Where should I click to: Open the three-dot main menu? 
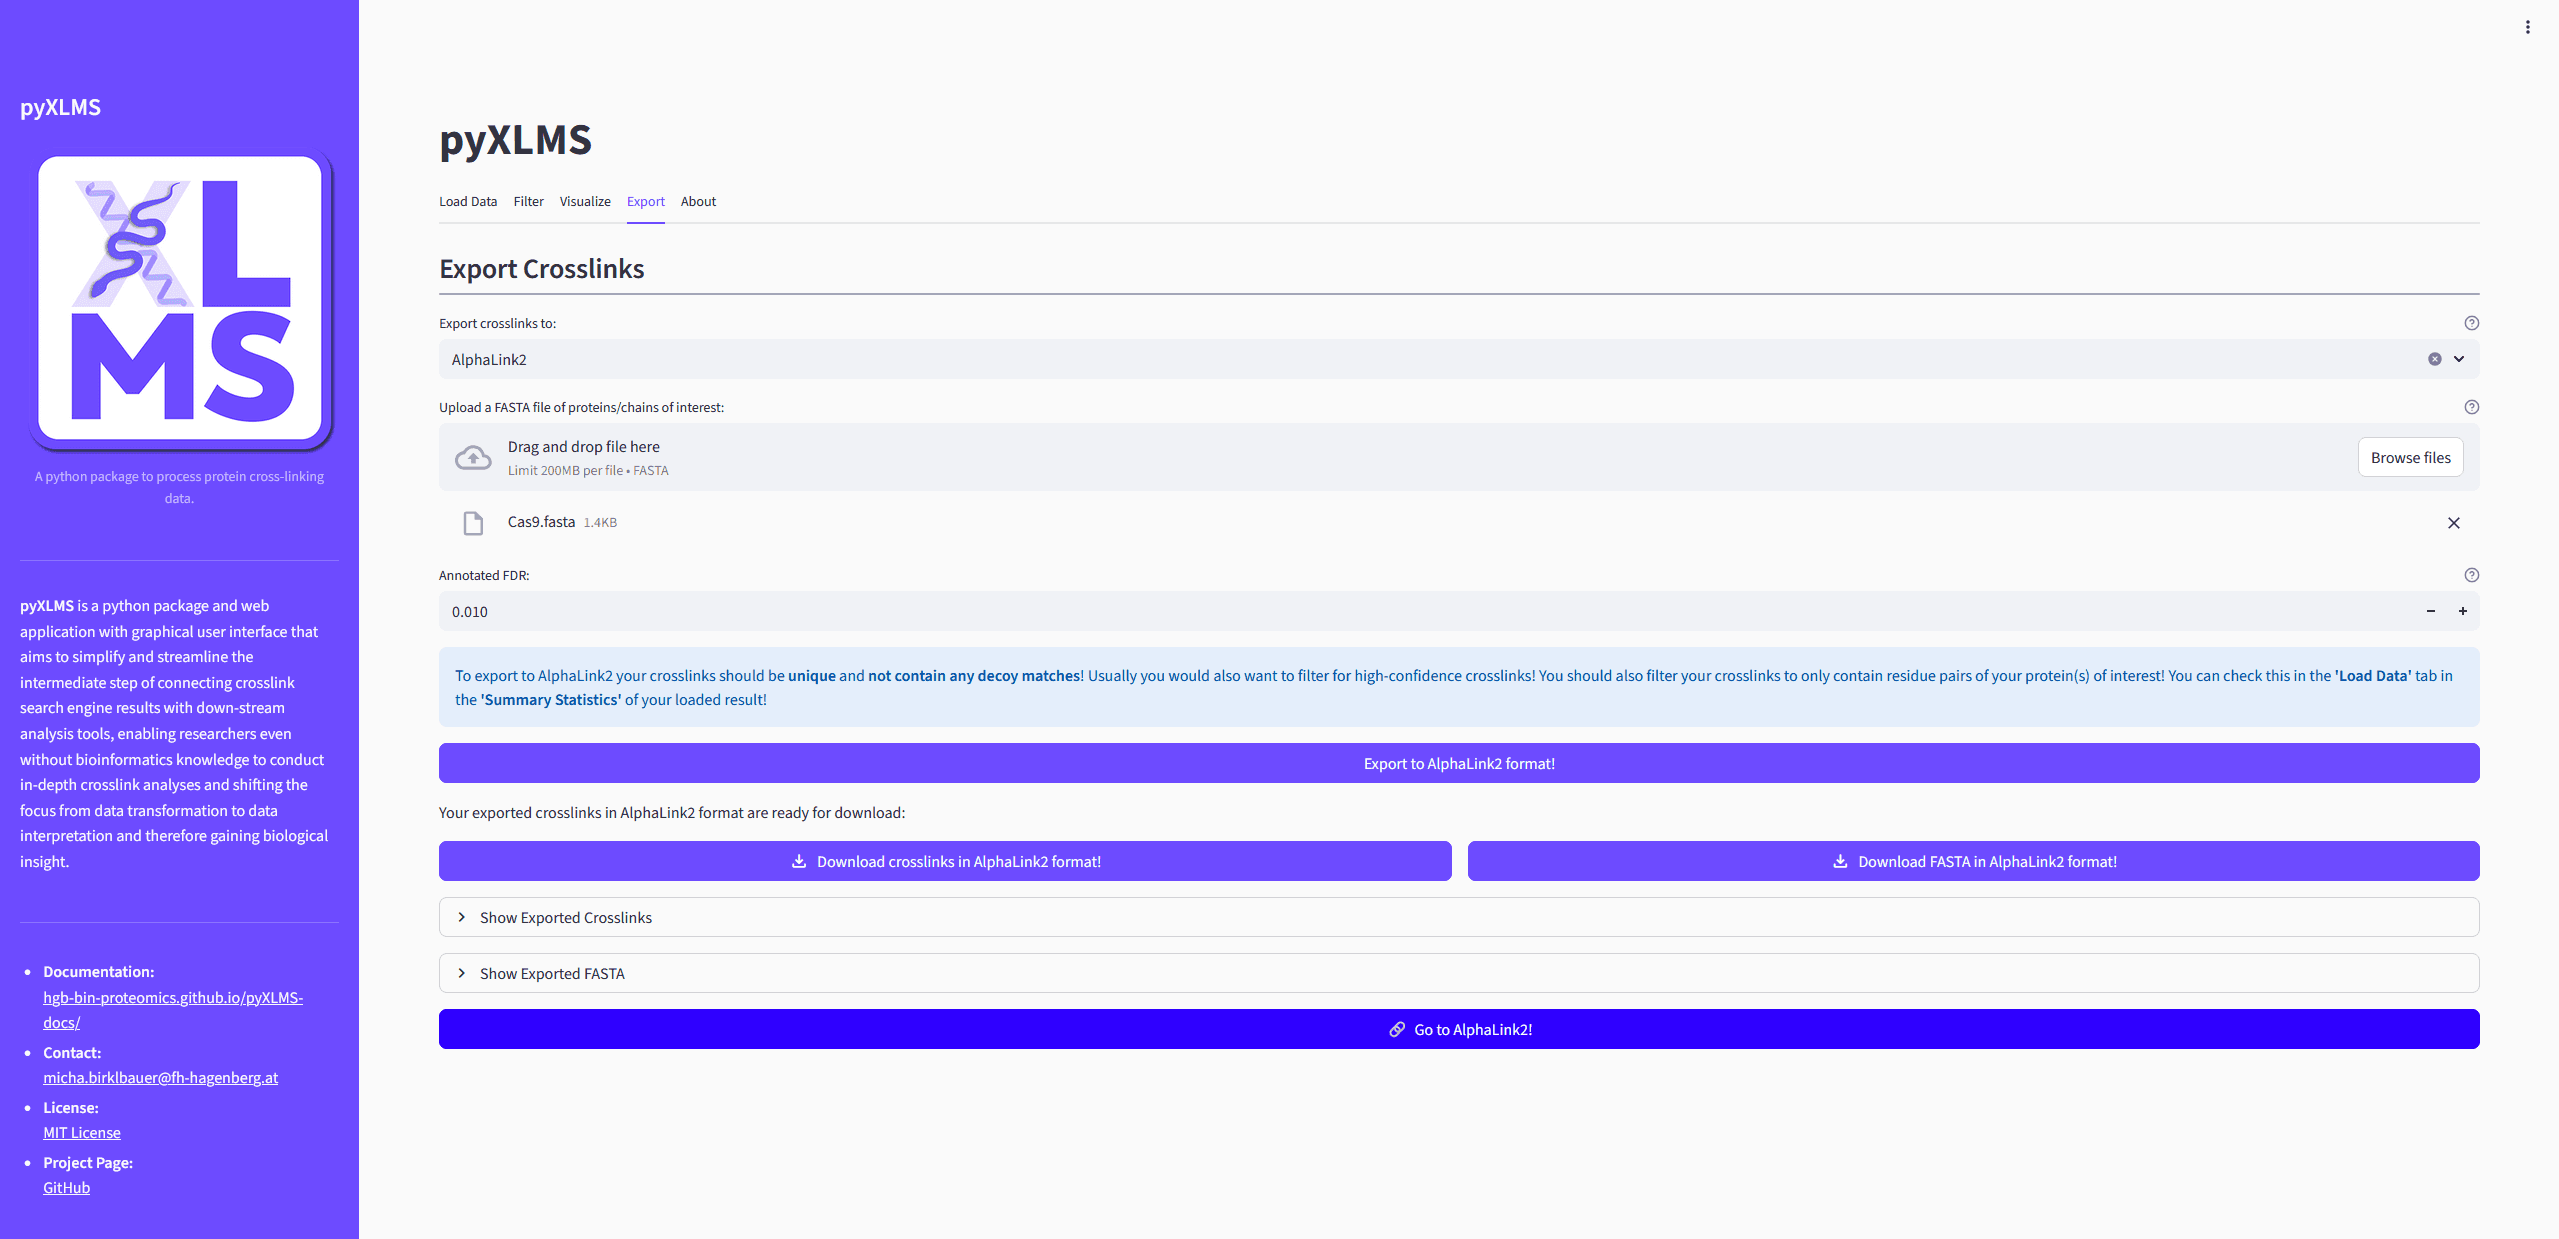pyautogui.click(x=2527, y=27)
